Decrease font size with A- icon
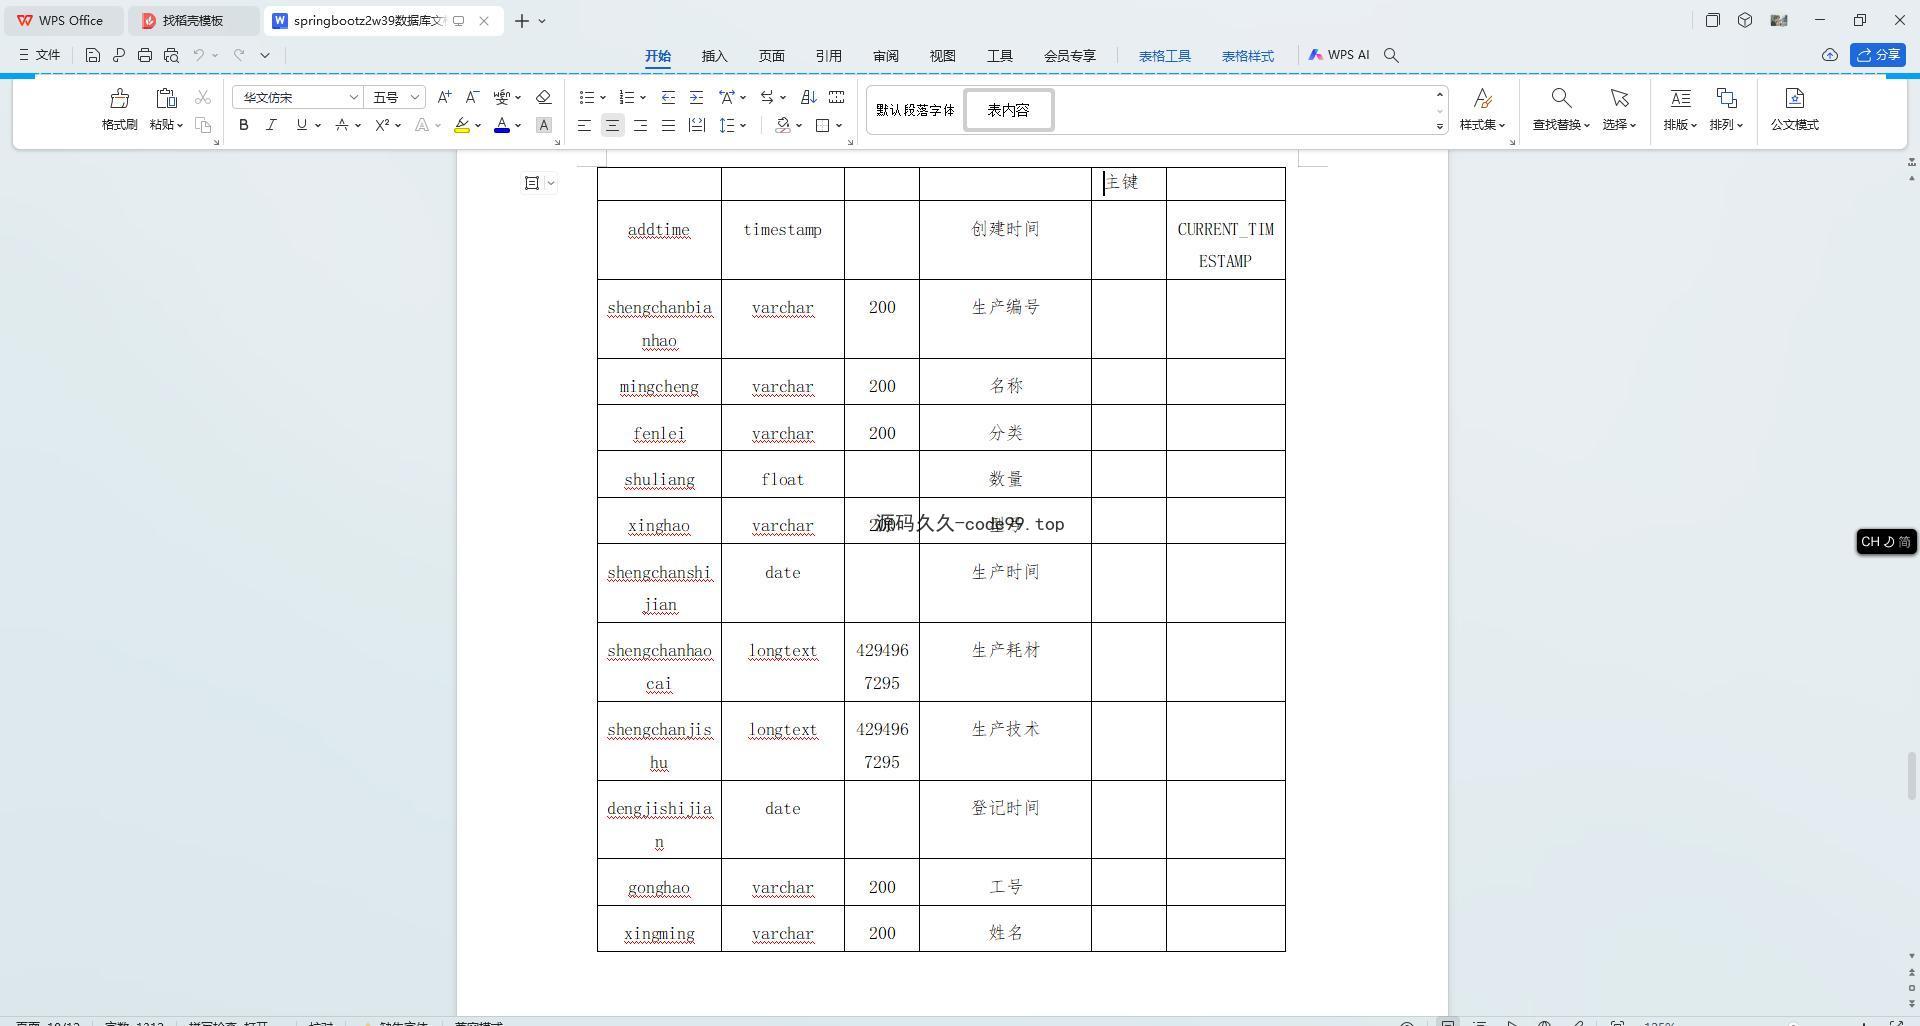Image resolution: width=1920 pixels, height=1026 pixels. 472,97
